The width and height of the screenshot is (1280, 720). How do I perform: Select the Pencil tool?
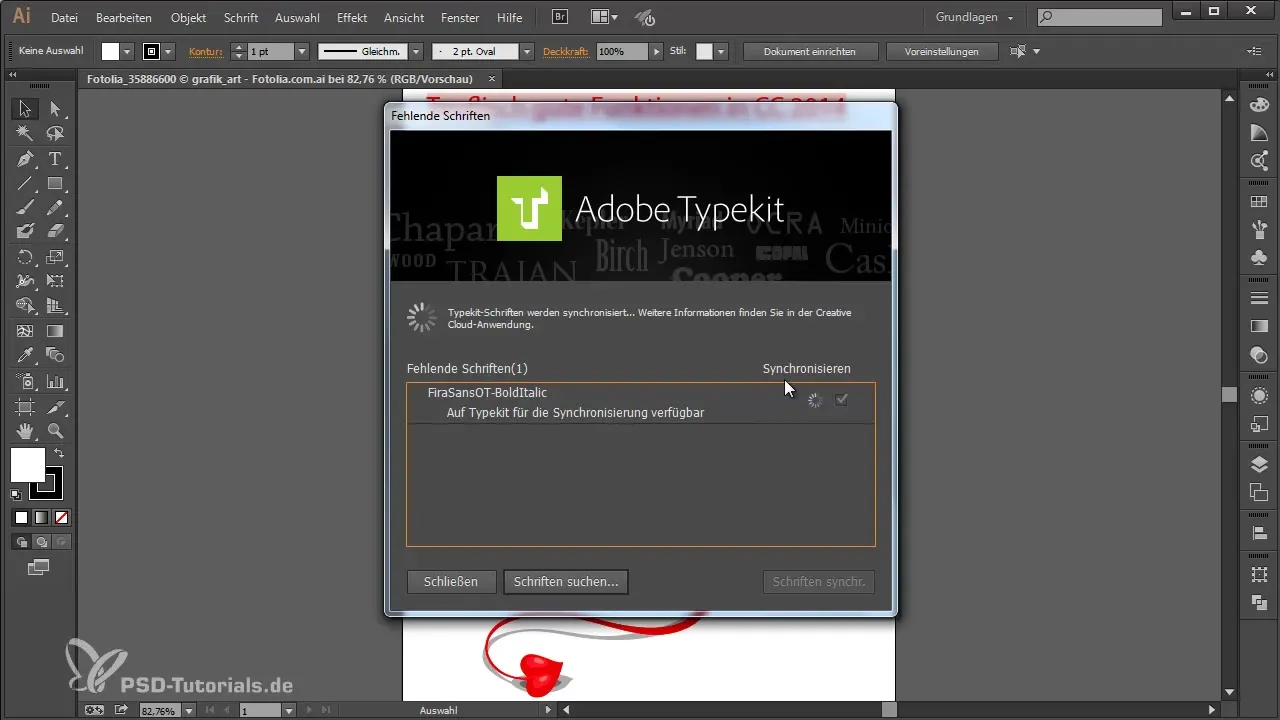(x=55, y=207)
